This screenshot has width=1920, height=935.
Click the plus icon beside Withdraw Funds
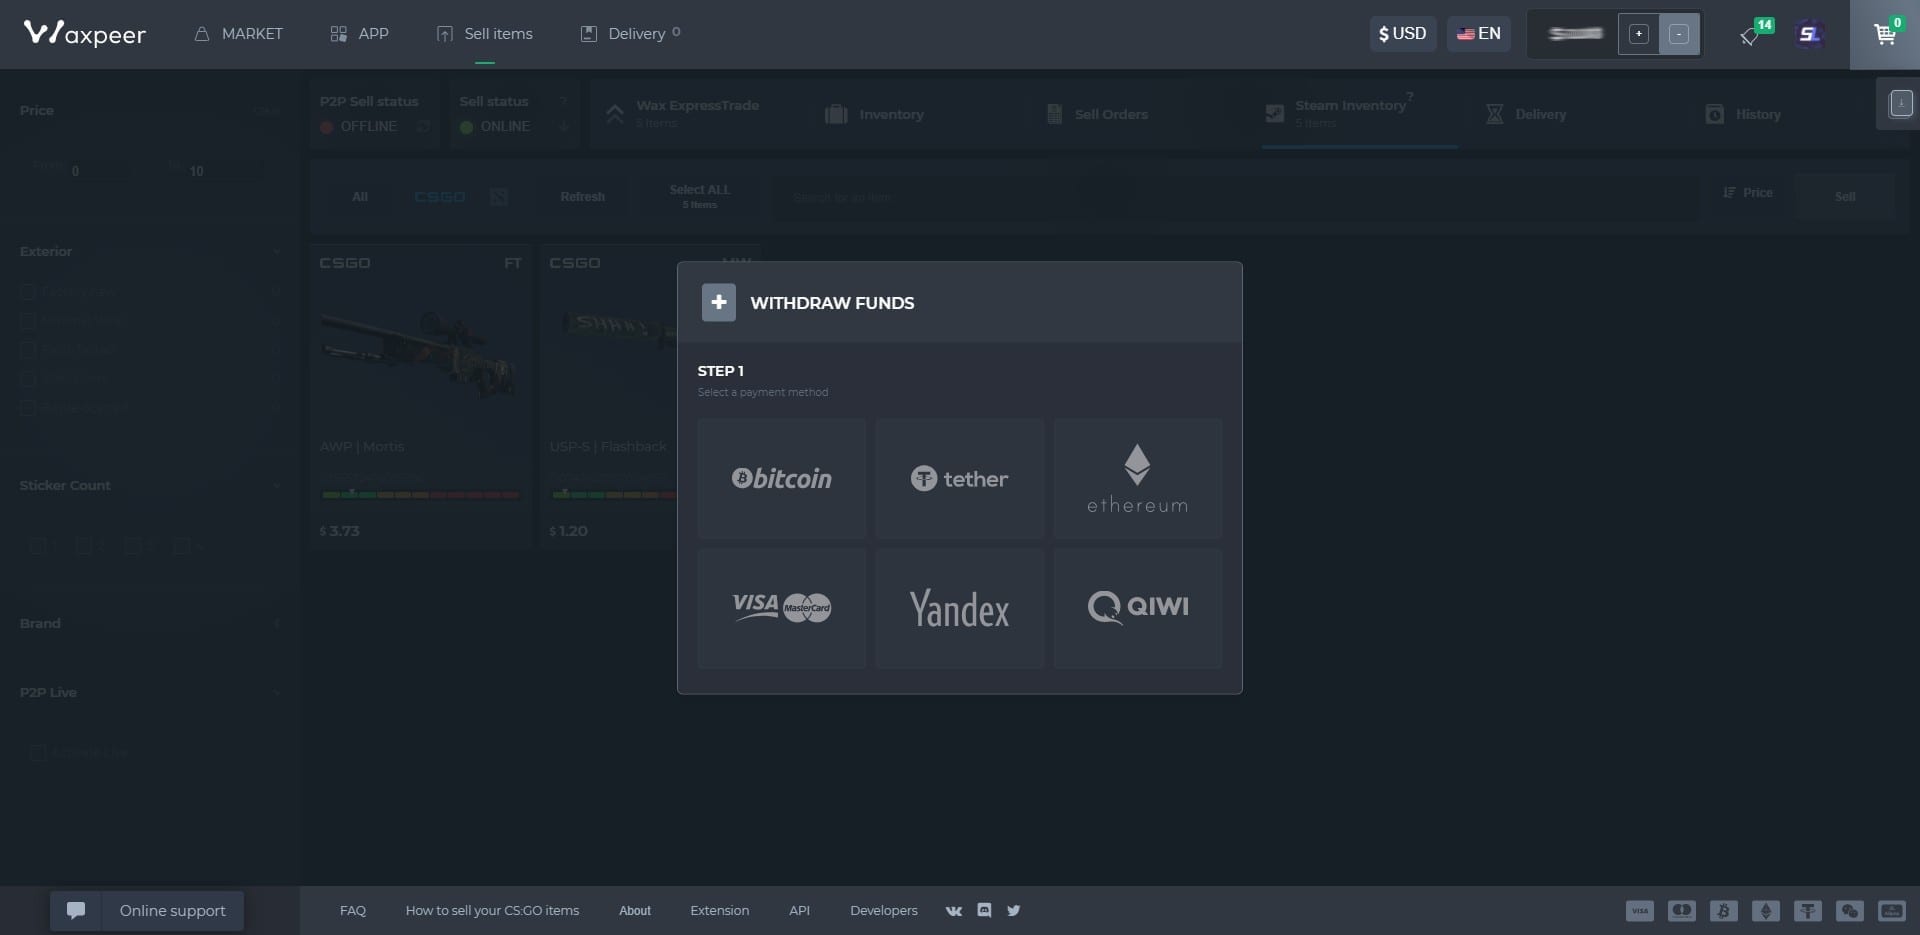pos(718,303)
